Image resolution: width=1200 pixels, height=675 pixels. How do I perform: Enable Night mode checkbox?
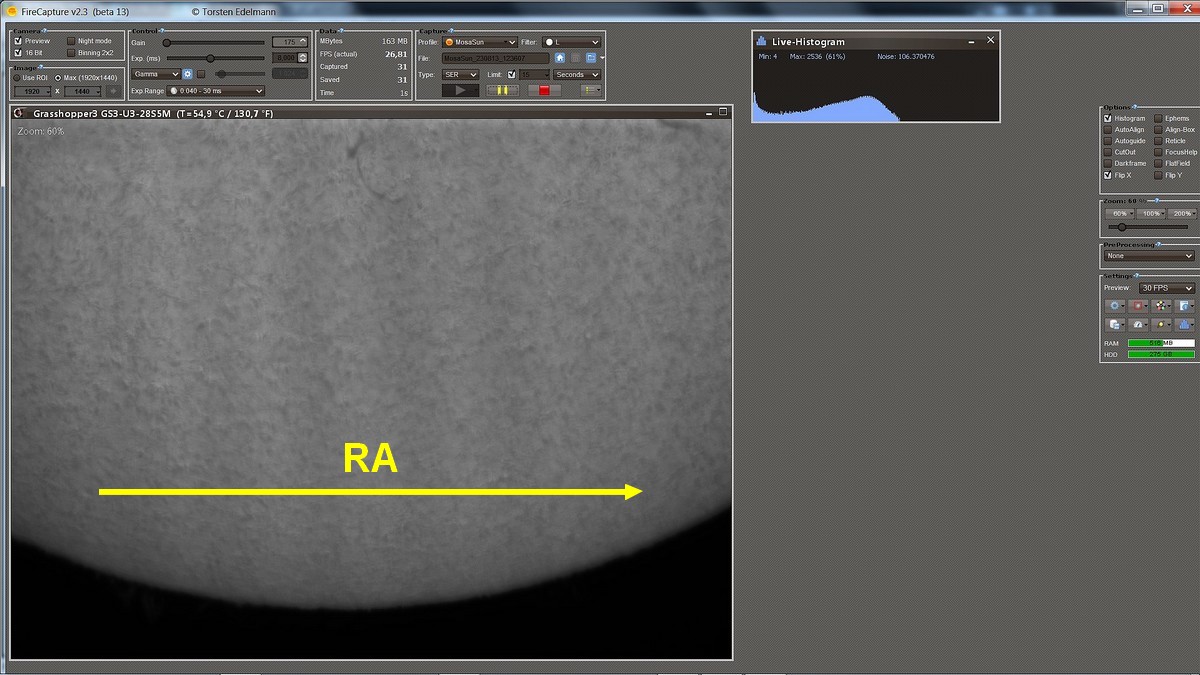tap(71, 41)
